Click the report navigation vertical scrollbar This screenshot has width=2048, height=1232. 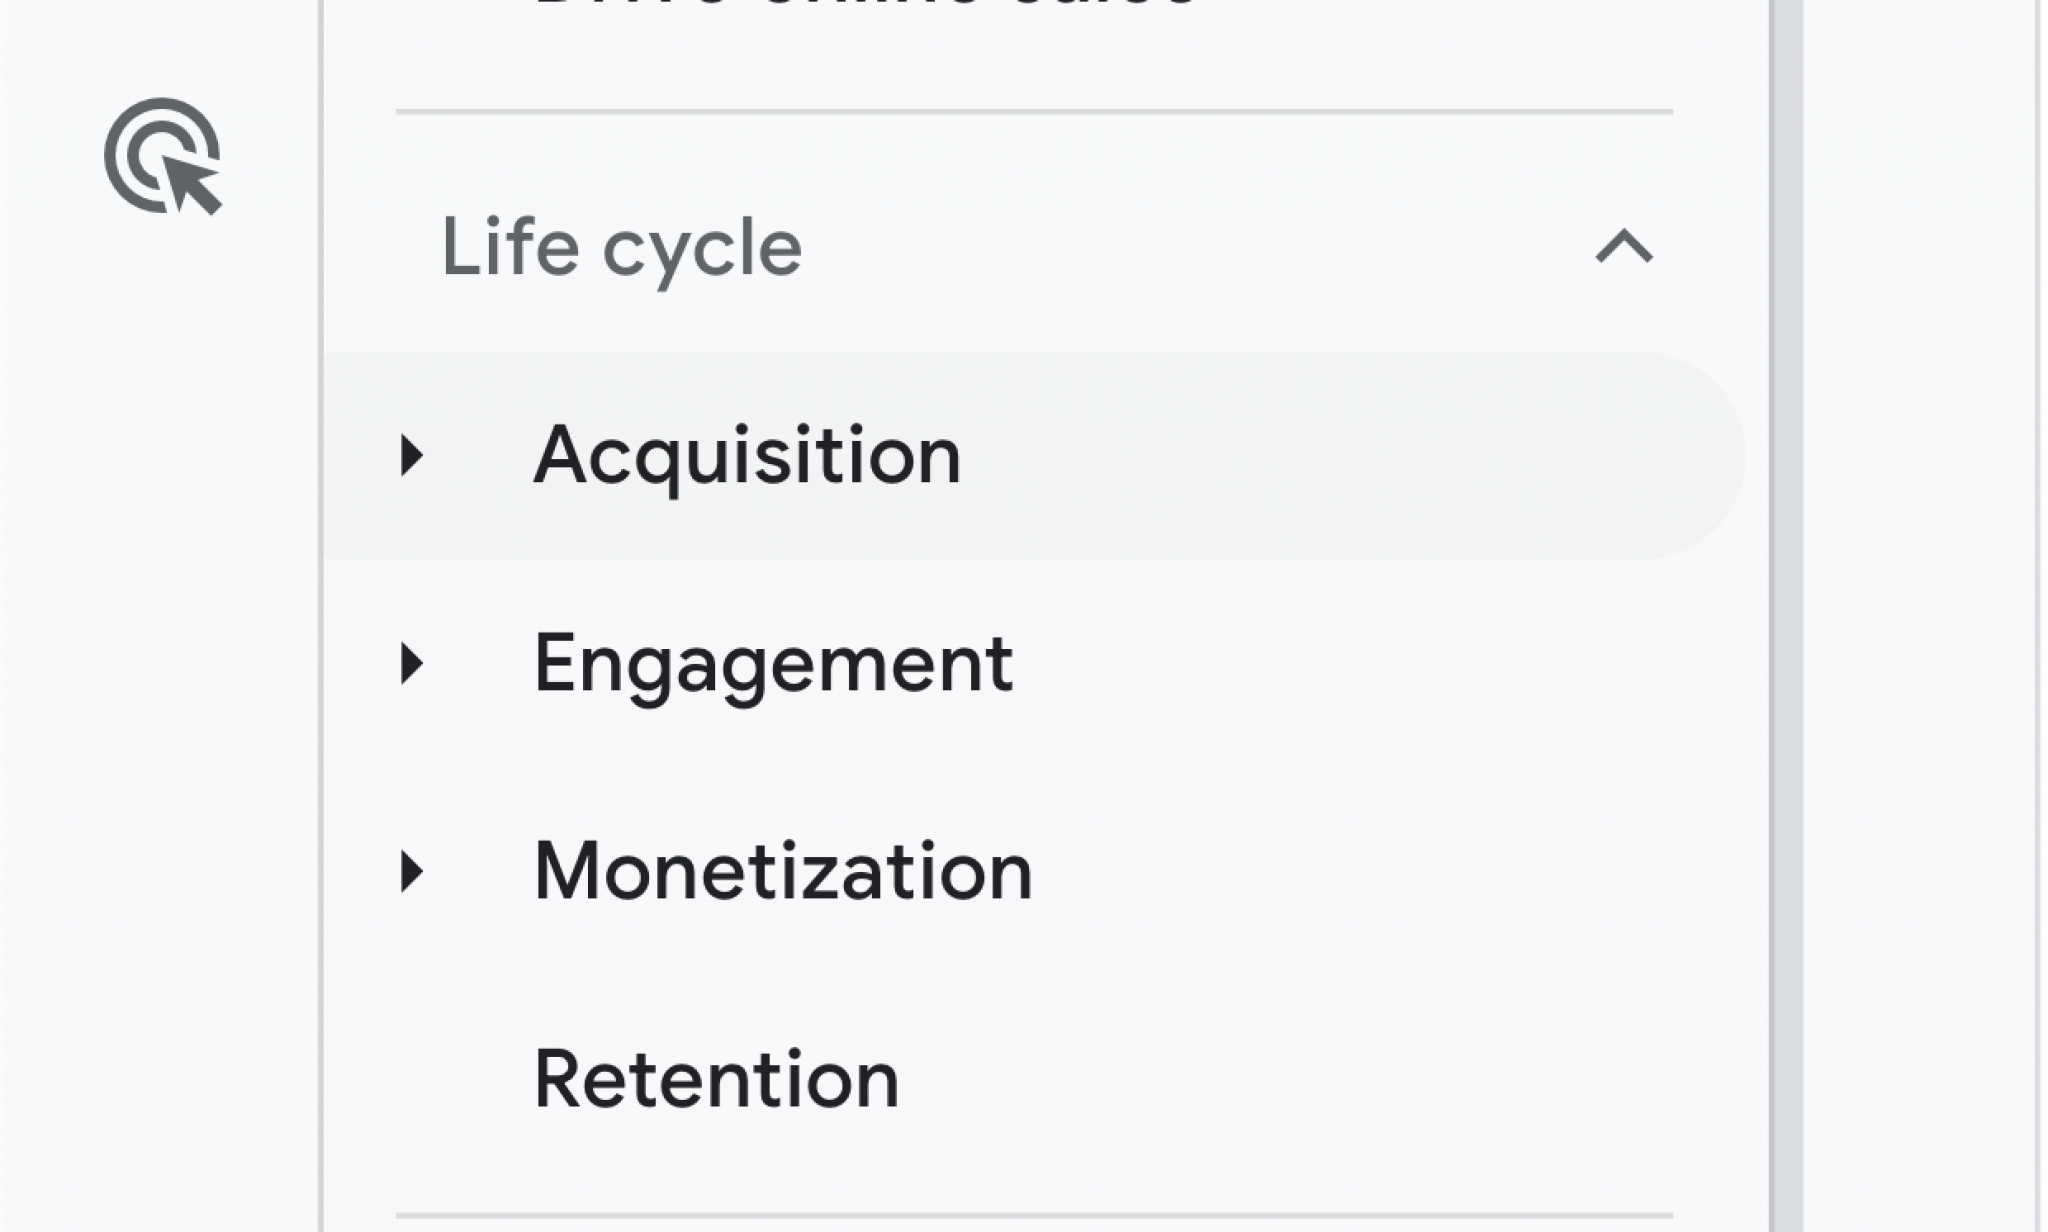click(1786, 616)
